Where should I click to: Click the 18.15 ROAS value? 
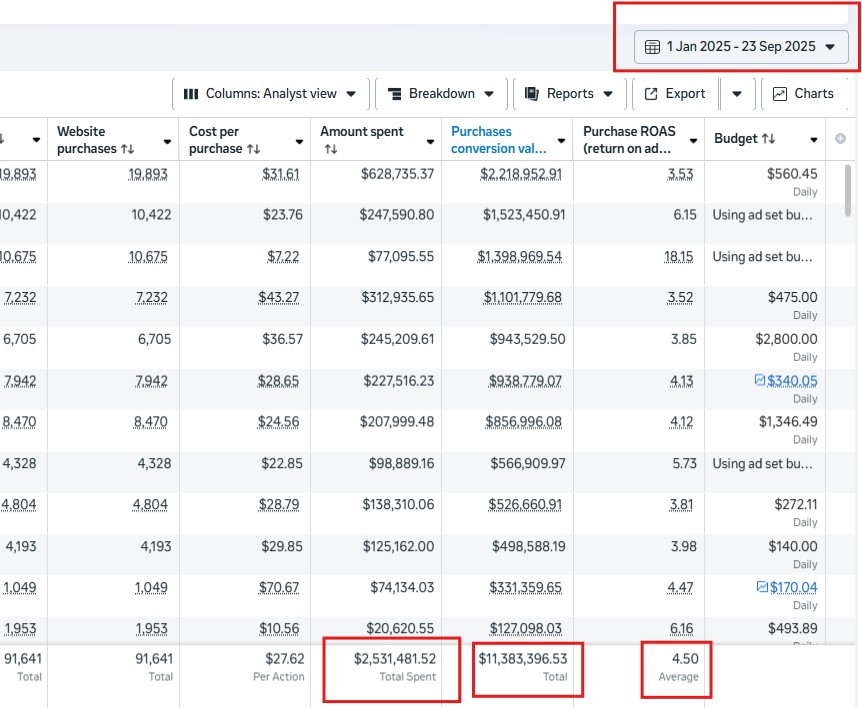pyautogui.click(x=679, y=257)
